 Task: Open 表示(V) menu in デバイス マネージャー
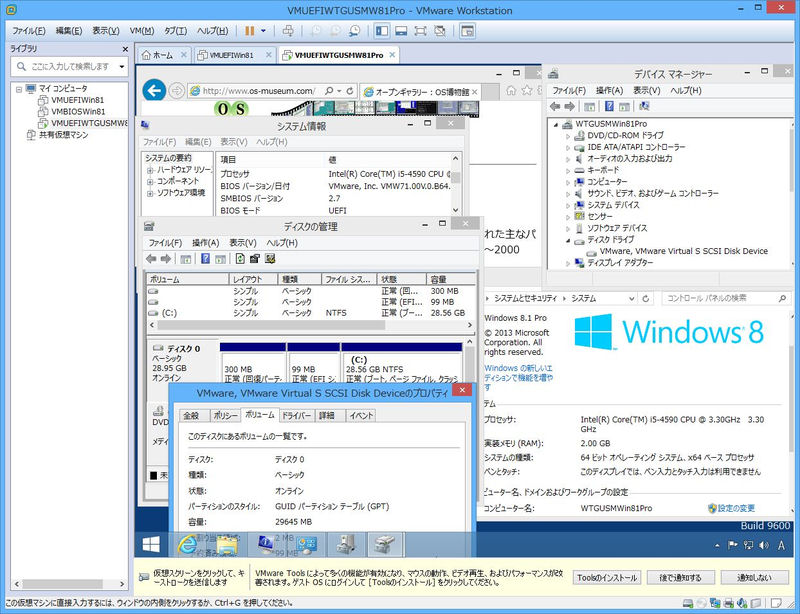coord(646,90)
